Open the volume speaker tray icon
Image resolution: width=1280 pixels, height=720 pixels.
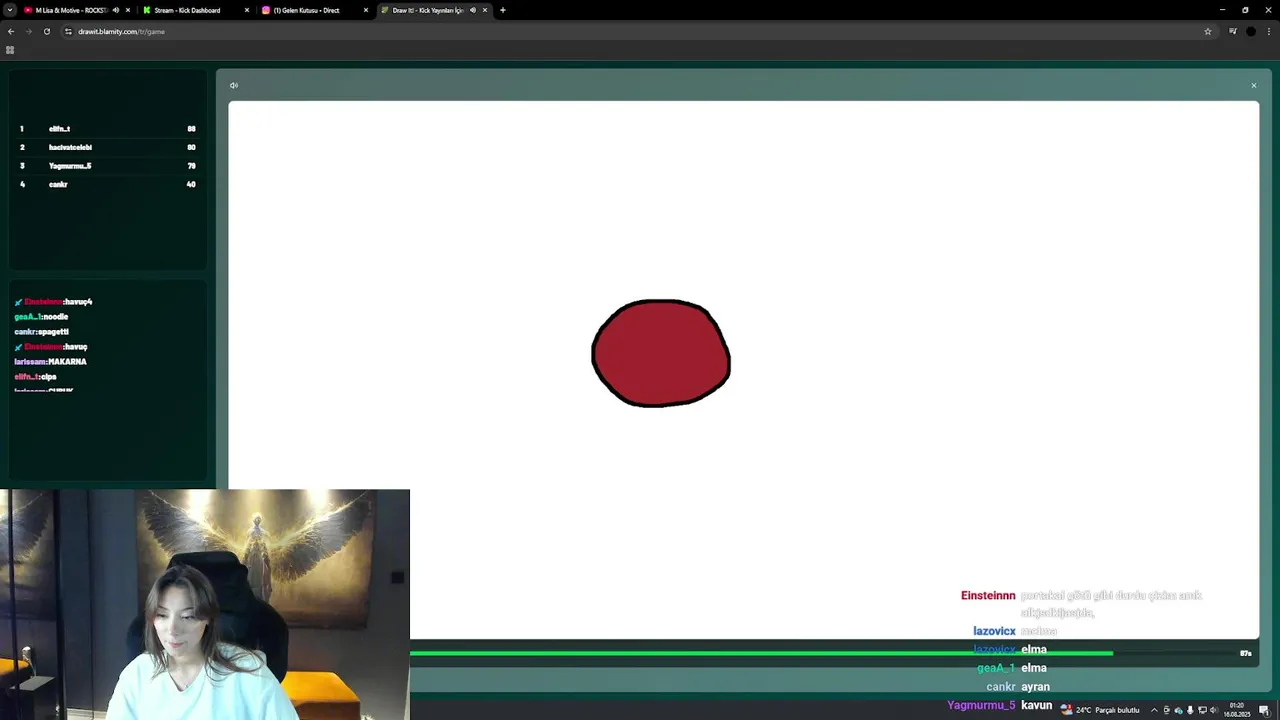click(1214, 710)
